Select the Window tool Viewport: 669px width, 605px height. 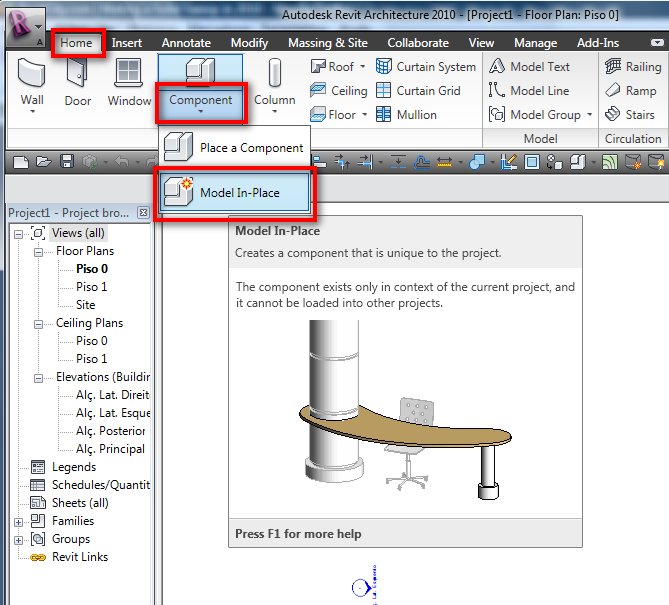point(129,82)
